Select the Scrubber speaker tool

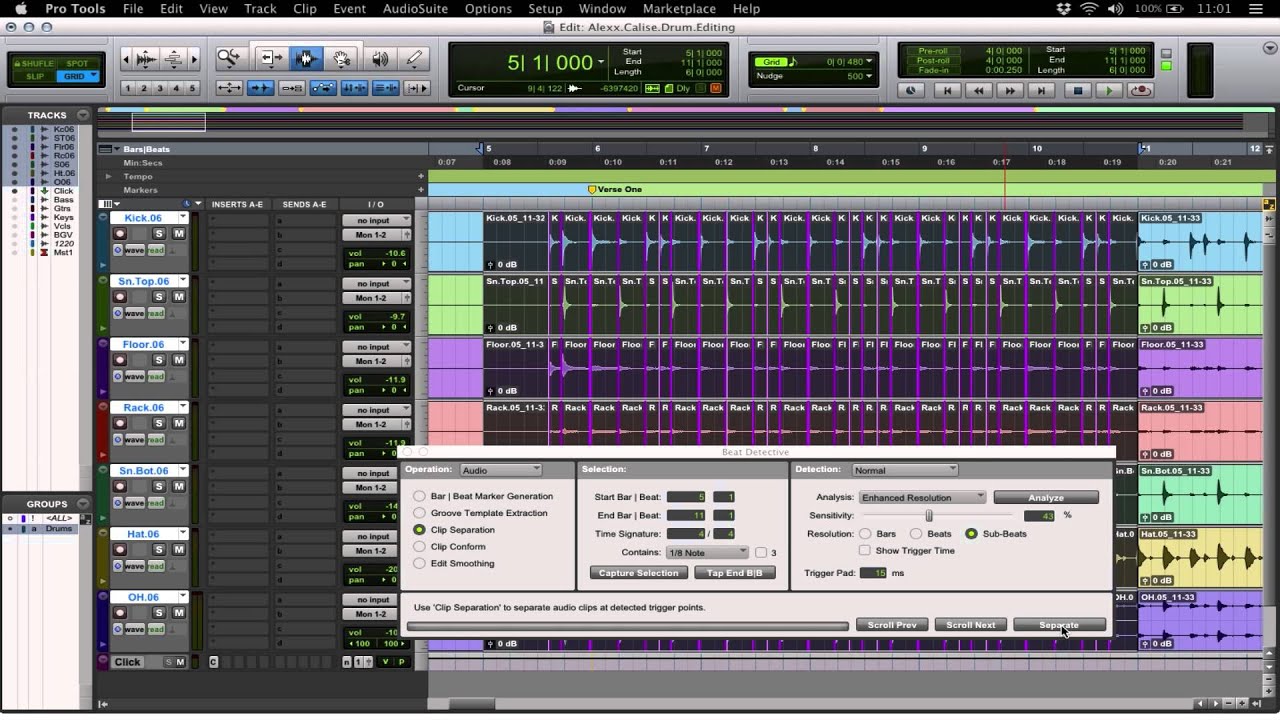pyautogui.click(x=380, y=59)
